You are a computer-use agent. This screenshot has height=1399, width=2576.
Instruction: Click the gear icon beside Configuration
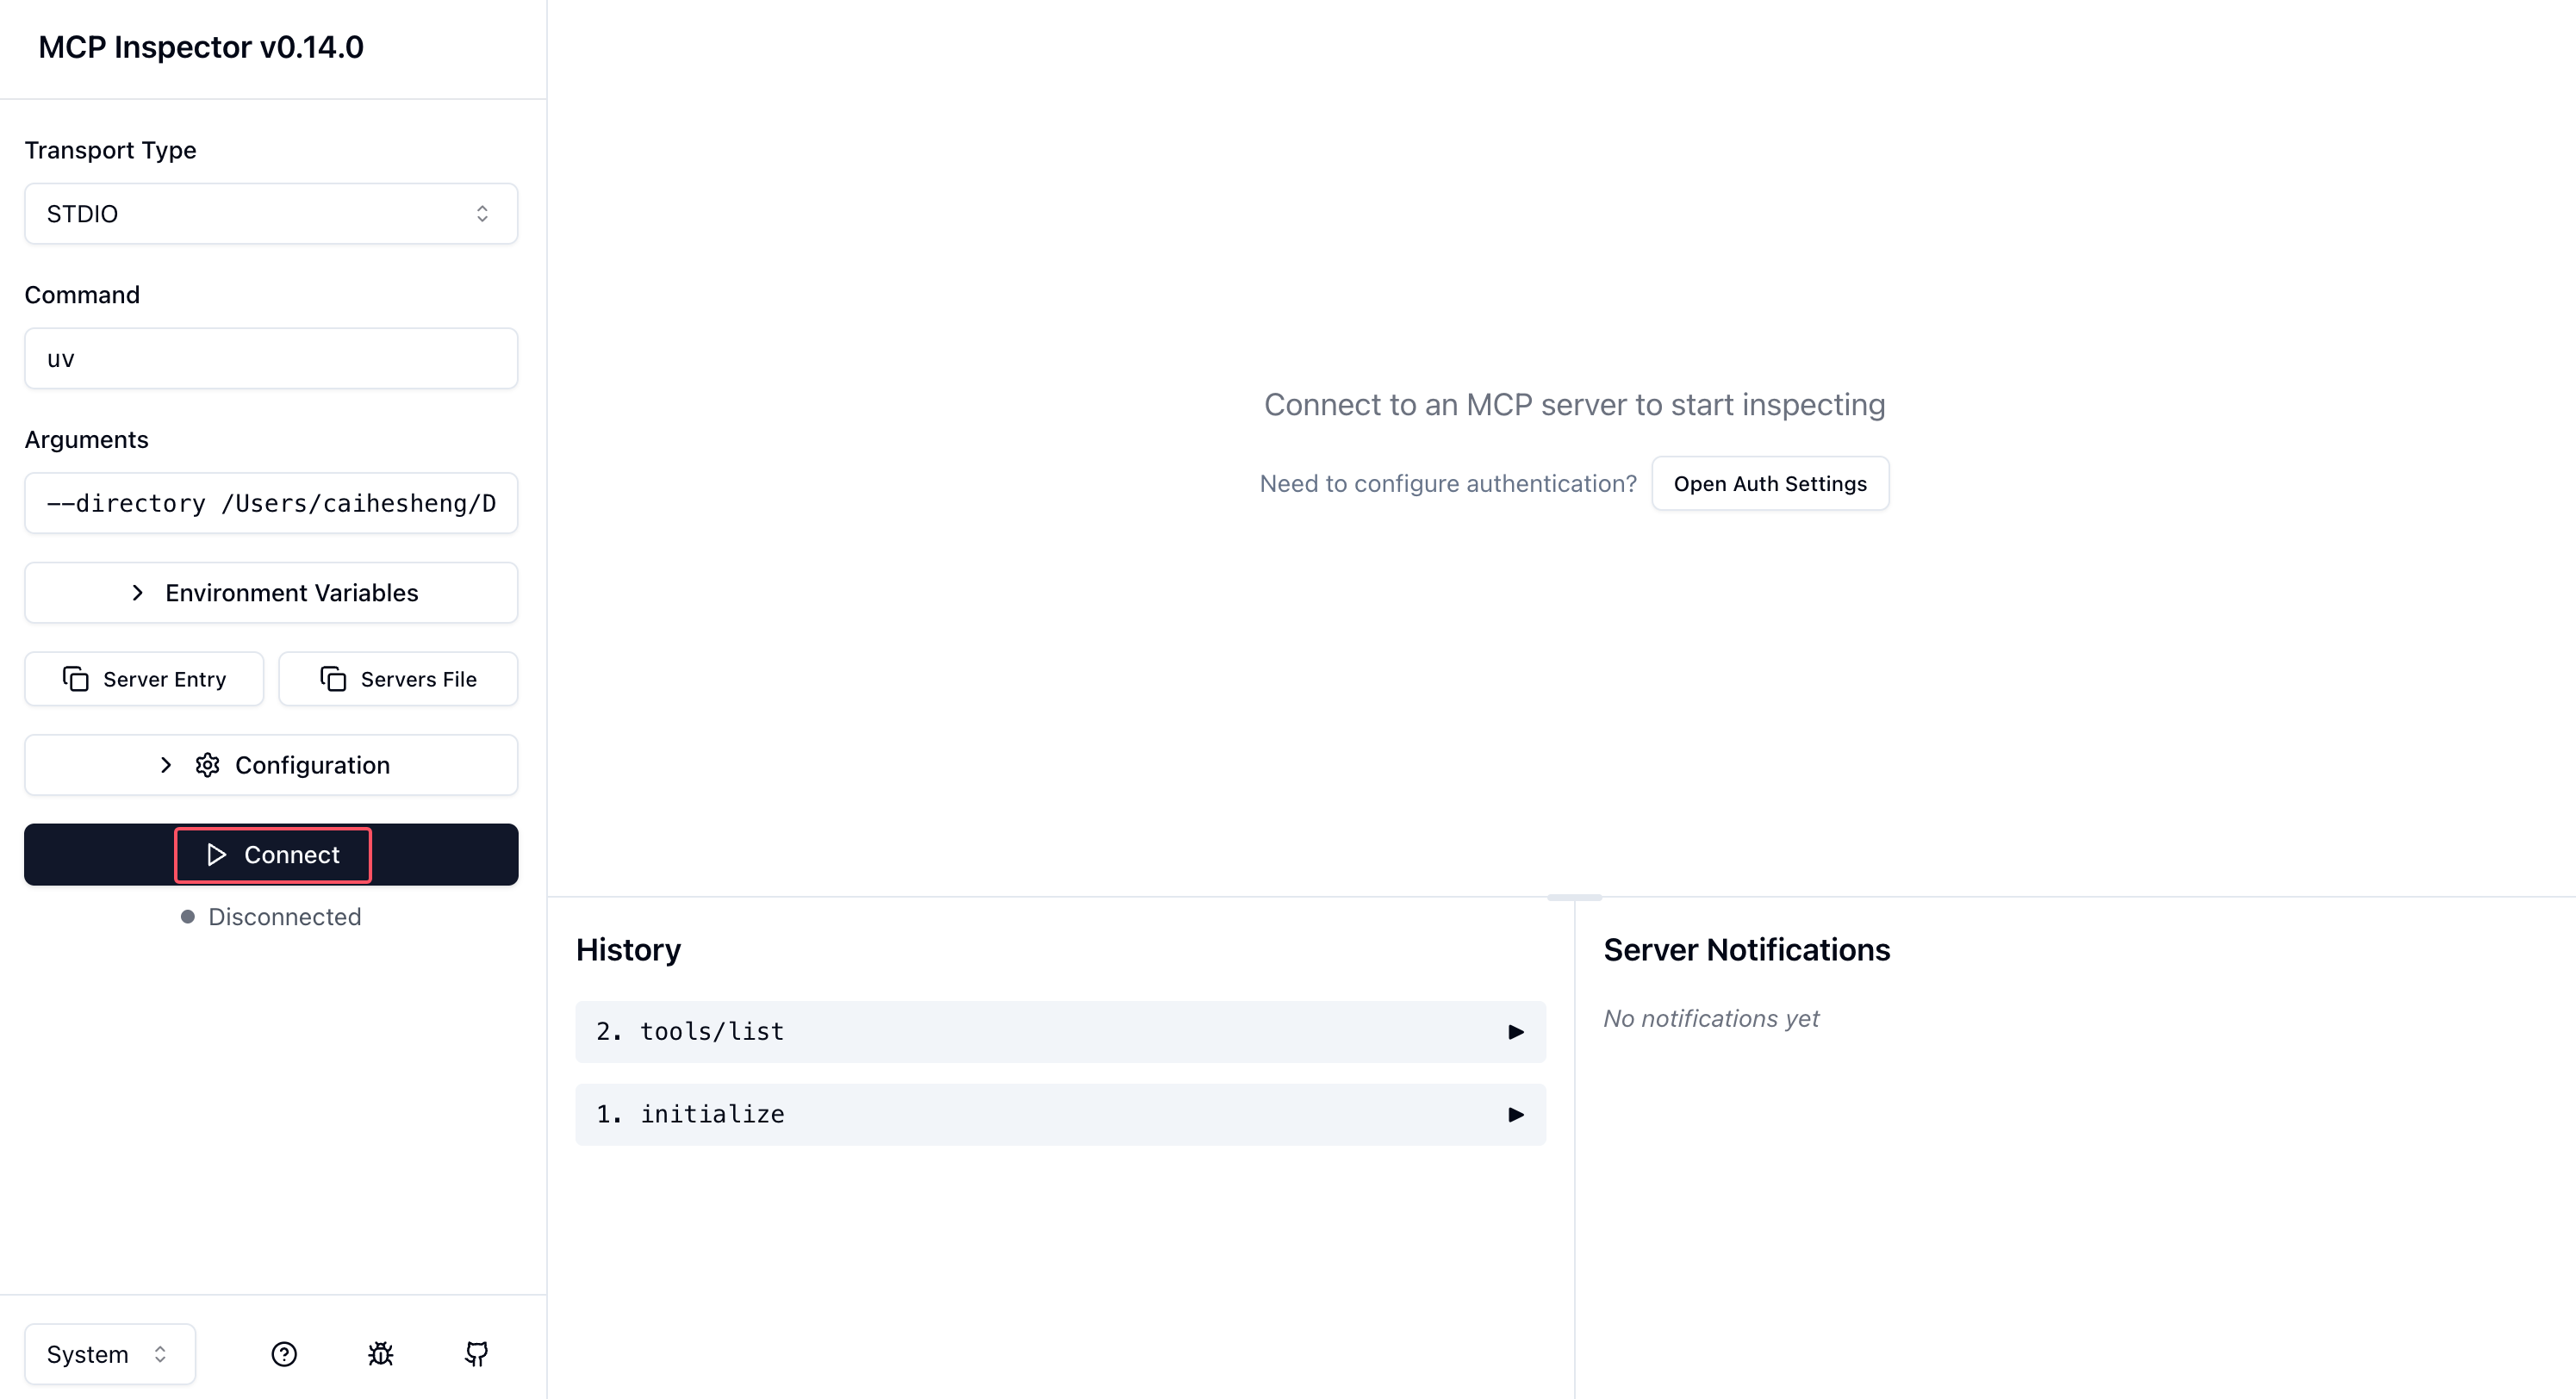pos(207,765)
